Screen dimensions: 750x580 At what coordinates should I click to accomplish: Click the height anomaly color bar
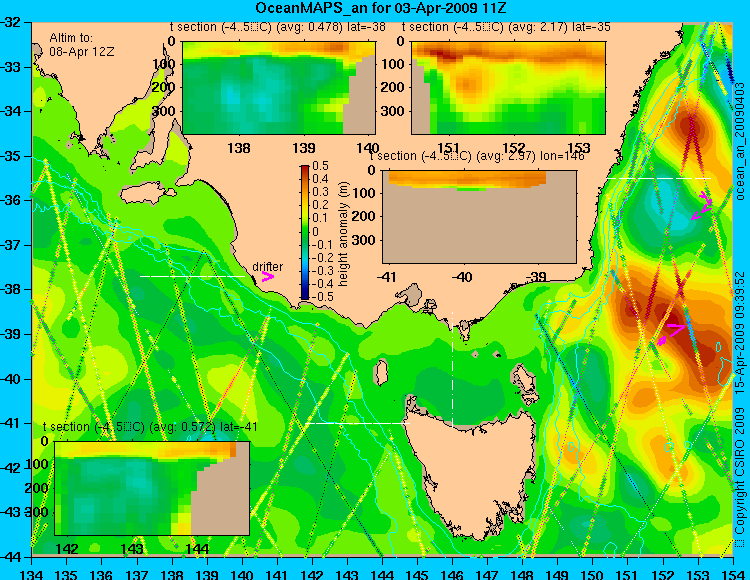click(305, 232)
